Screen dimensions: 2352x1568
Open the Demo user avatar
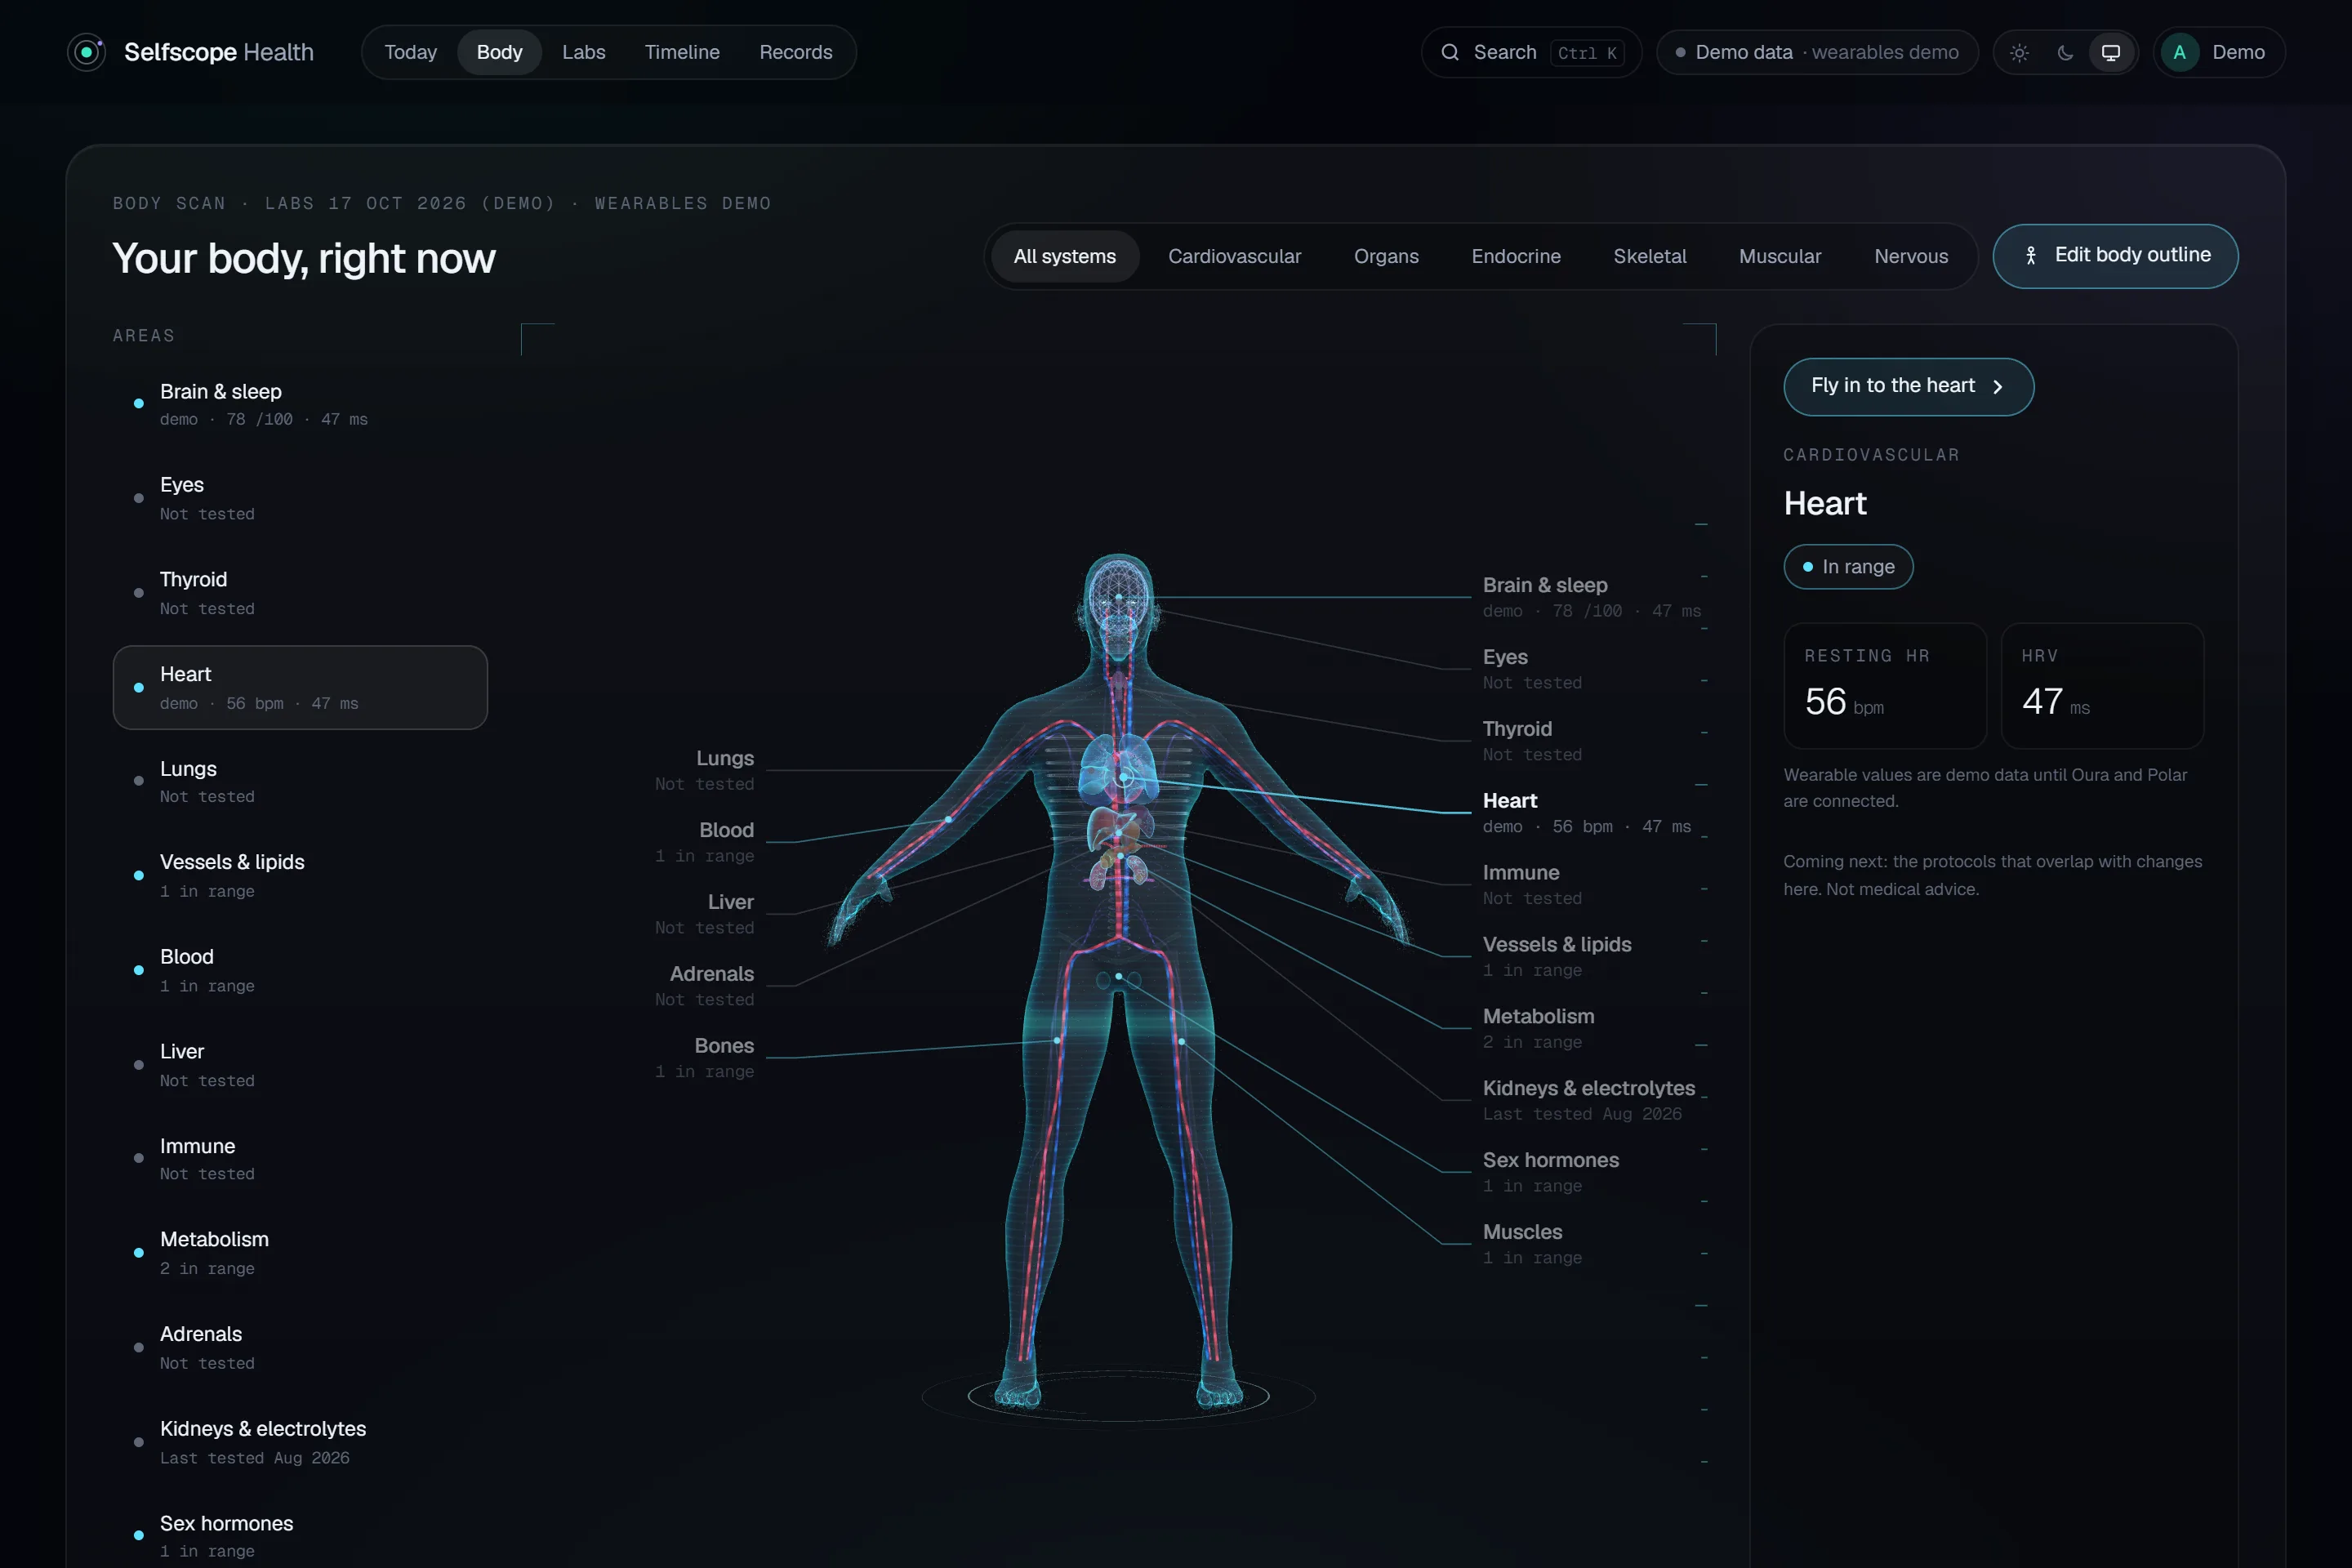click(2179, 52)
